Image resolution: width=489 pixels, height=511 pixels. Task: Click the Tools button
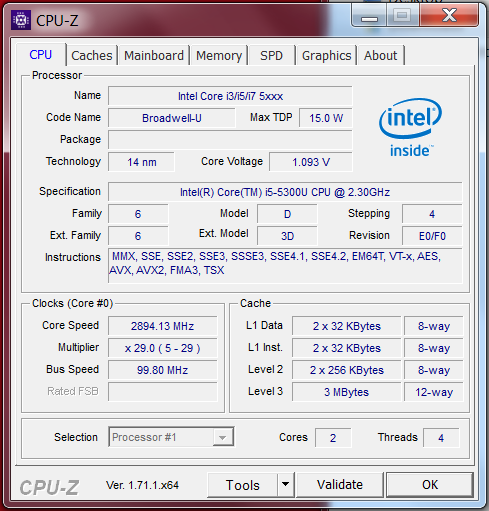click(x=242, y=485)
